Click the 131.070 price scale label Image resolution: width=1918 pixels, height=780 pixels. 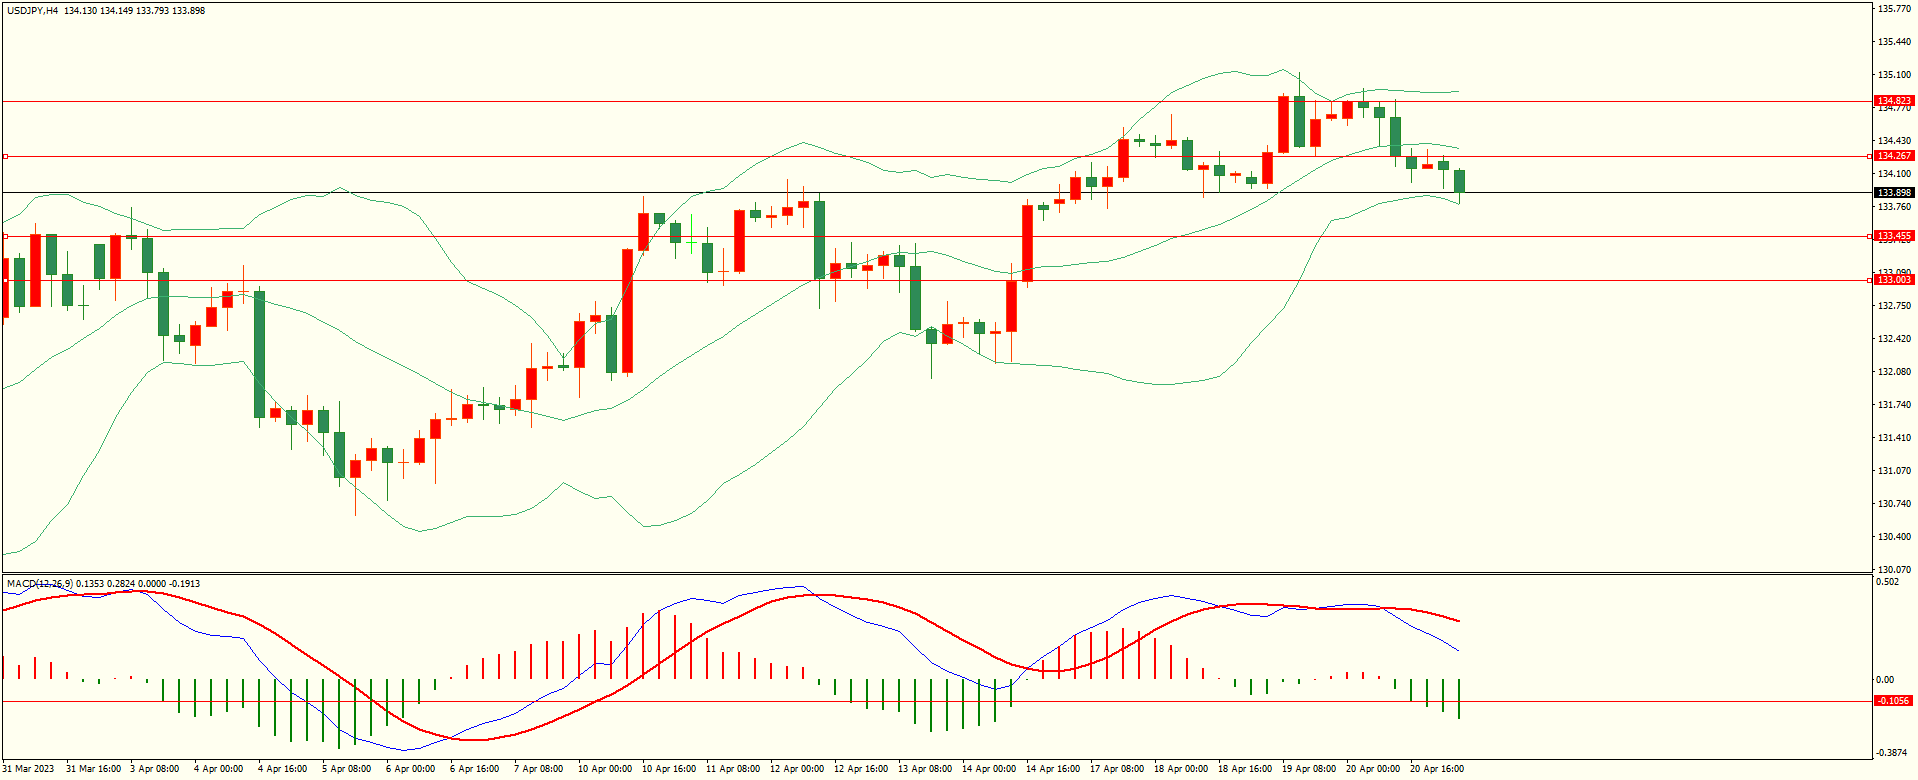click(1894, 471)
